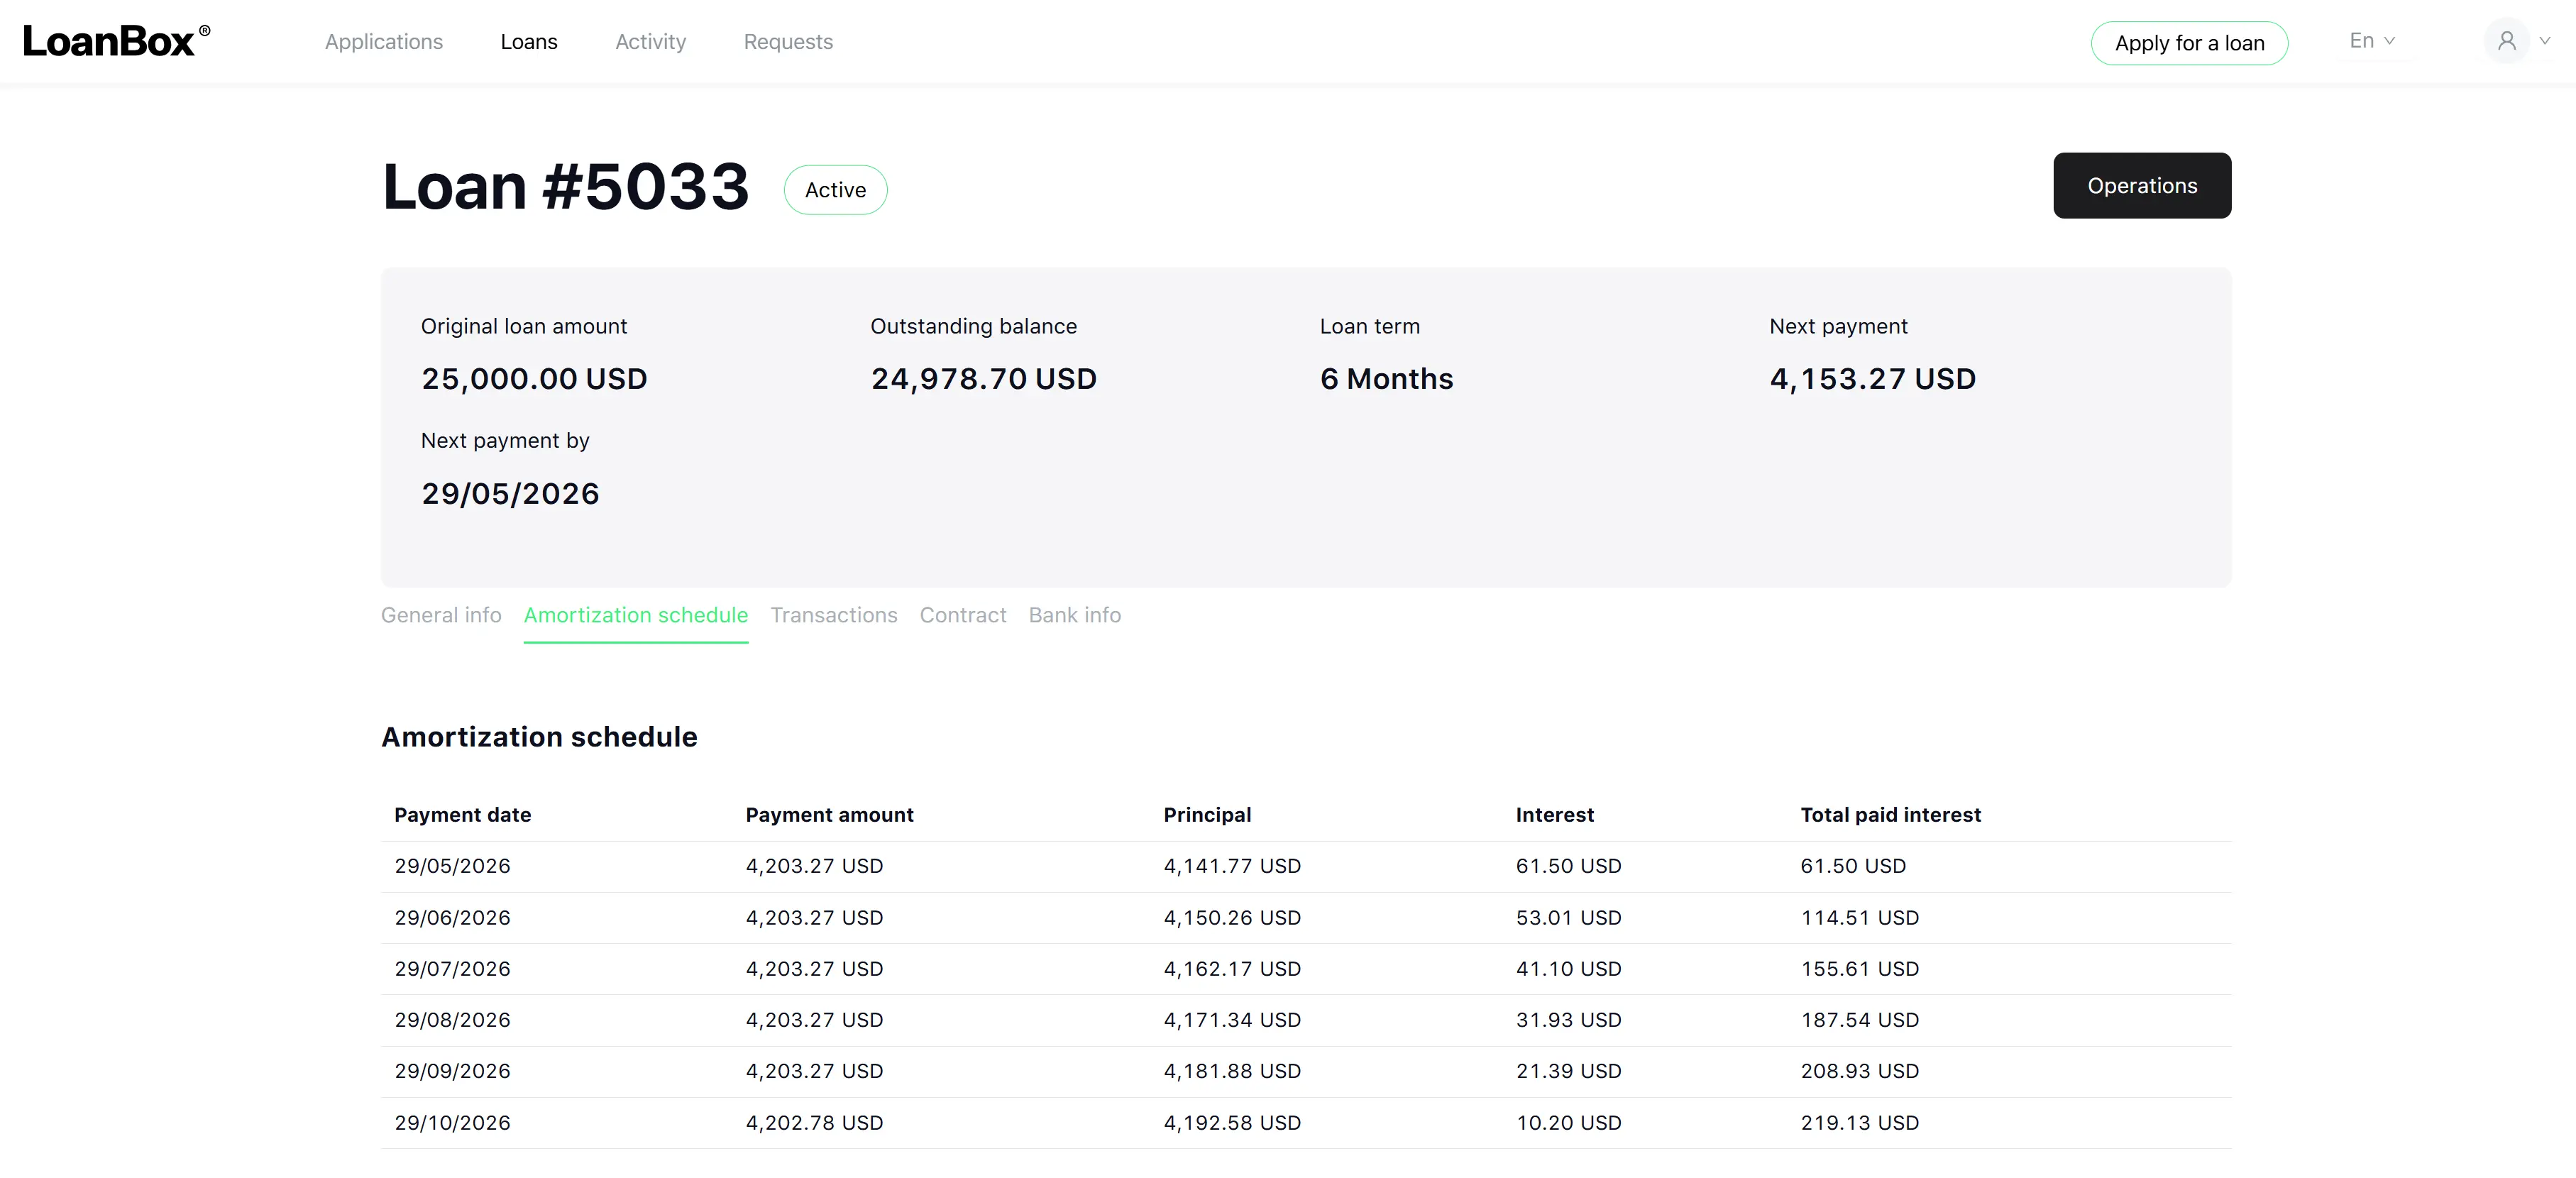Open the Operations button menu
This screenshot has height=1178, width=2576.
tap(2142, 185)
